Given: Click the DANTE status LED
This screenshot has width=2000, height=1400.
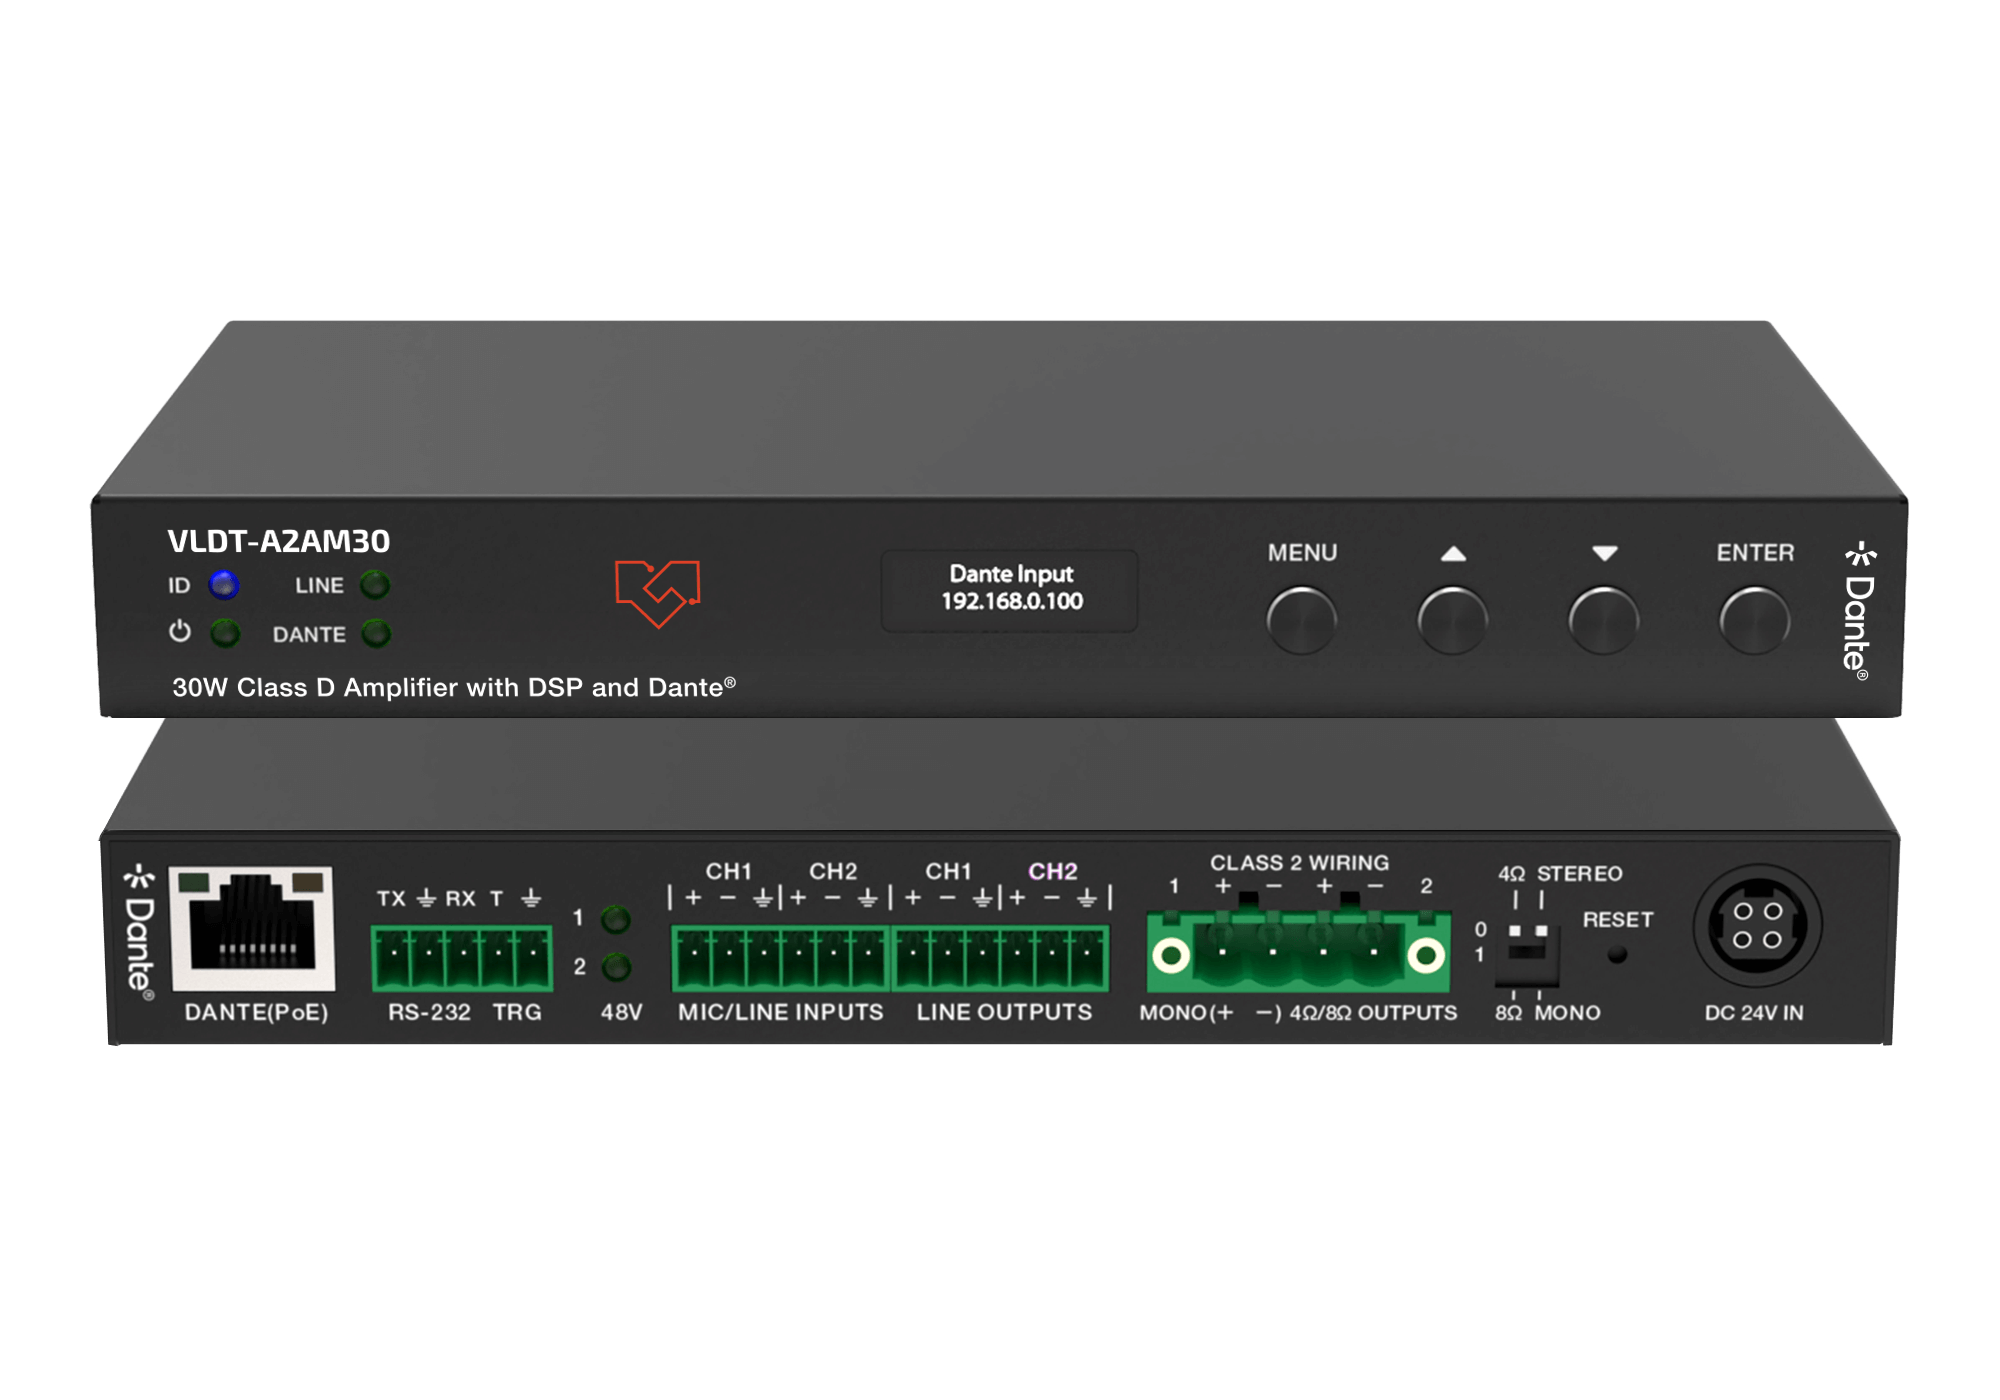Looking at the screenshot, I should pos(376,633).
